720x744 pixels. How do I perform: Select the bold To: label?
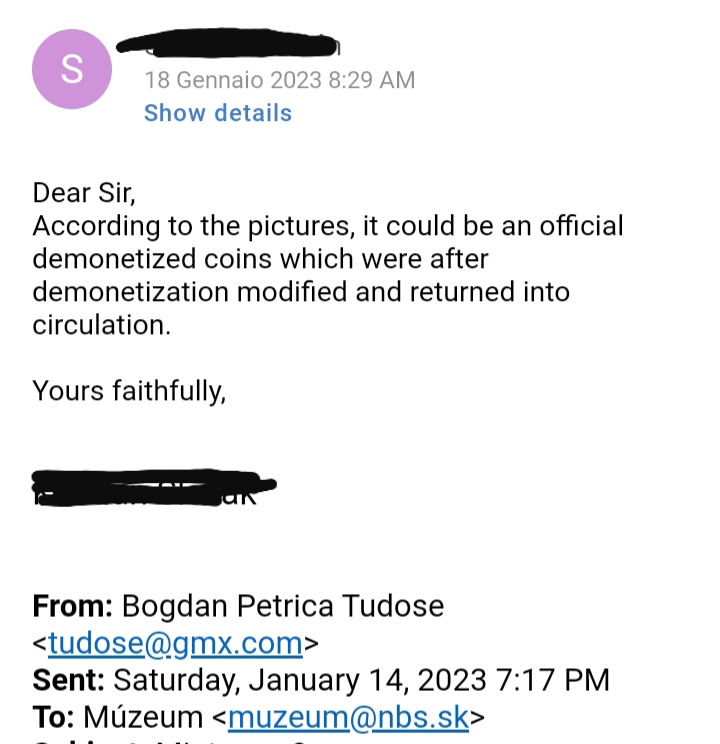tap(53, 717)
